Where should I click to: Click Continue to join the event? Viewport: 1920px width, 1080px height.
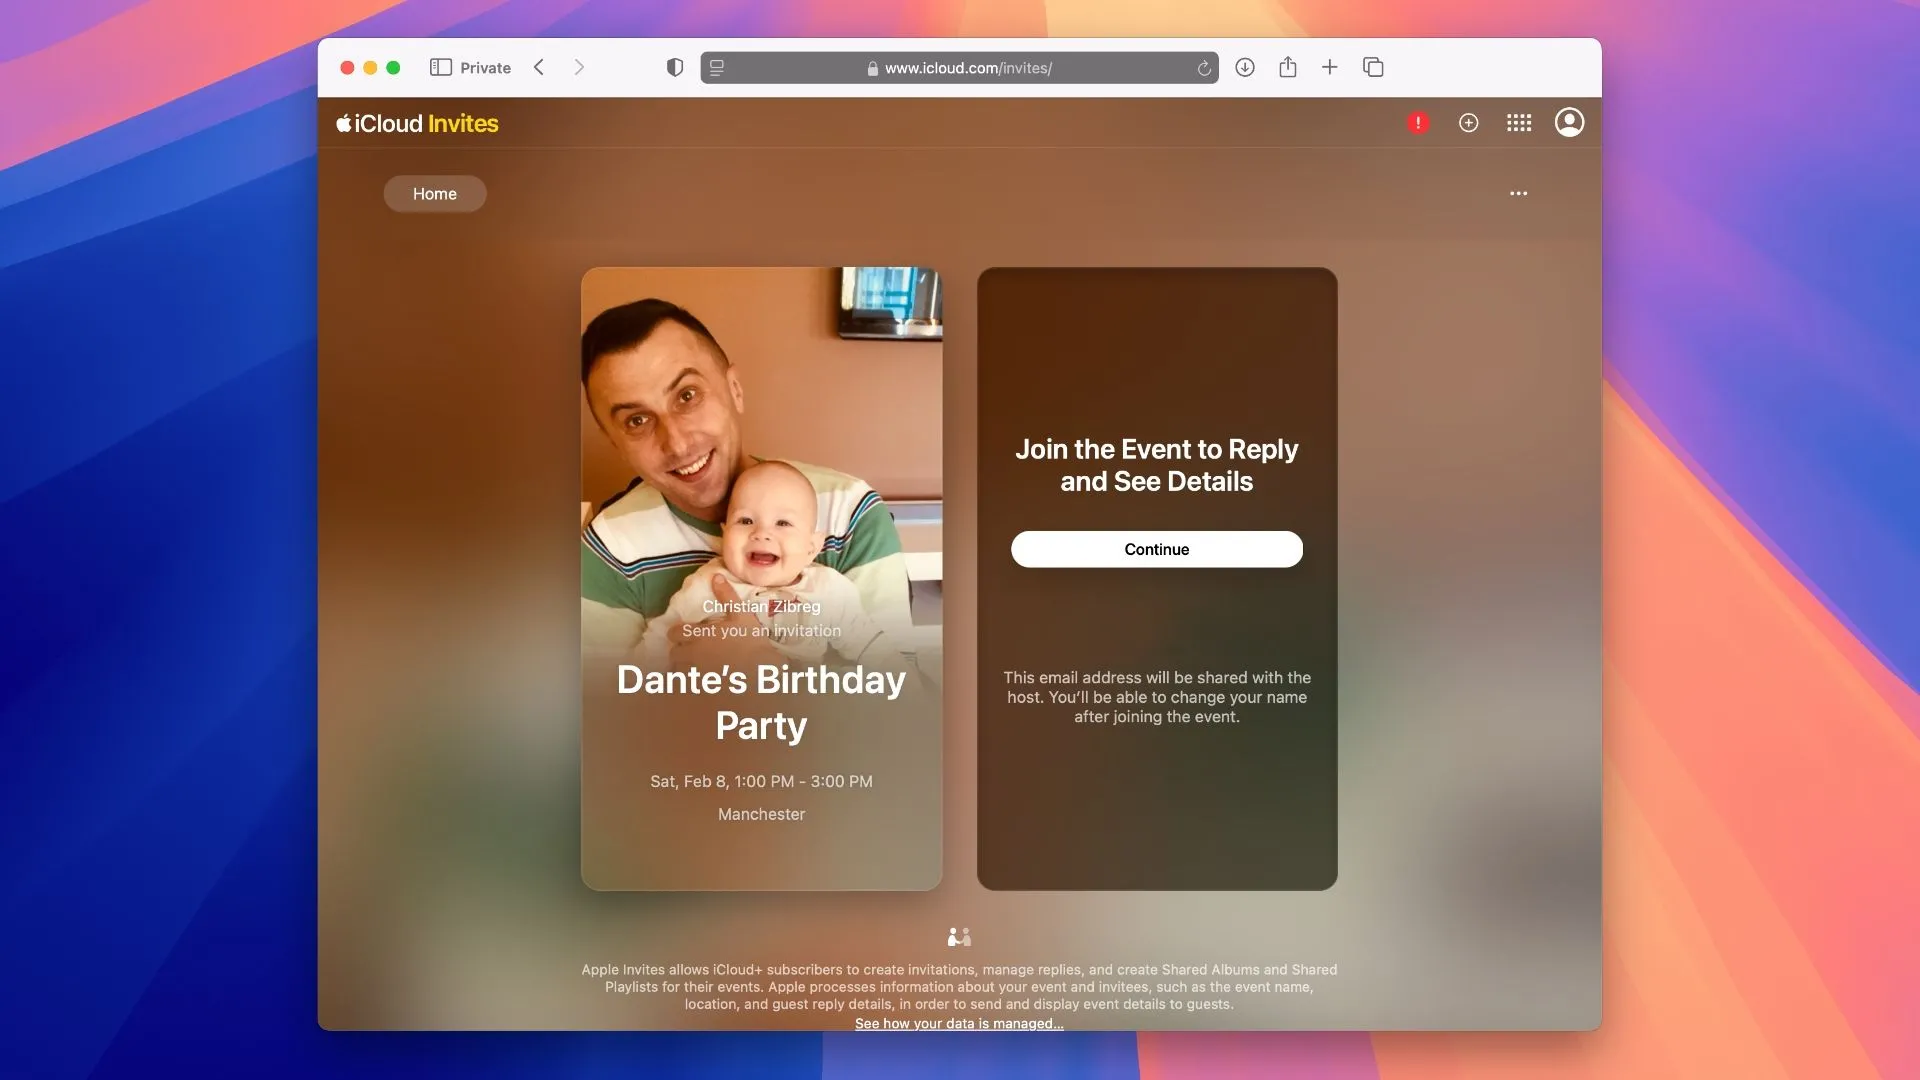pyautogui.click(x=1157, y=549)
